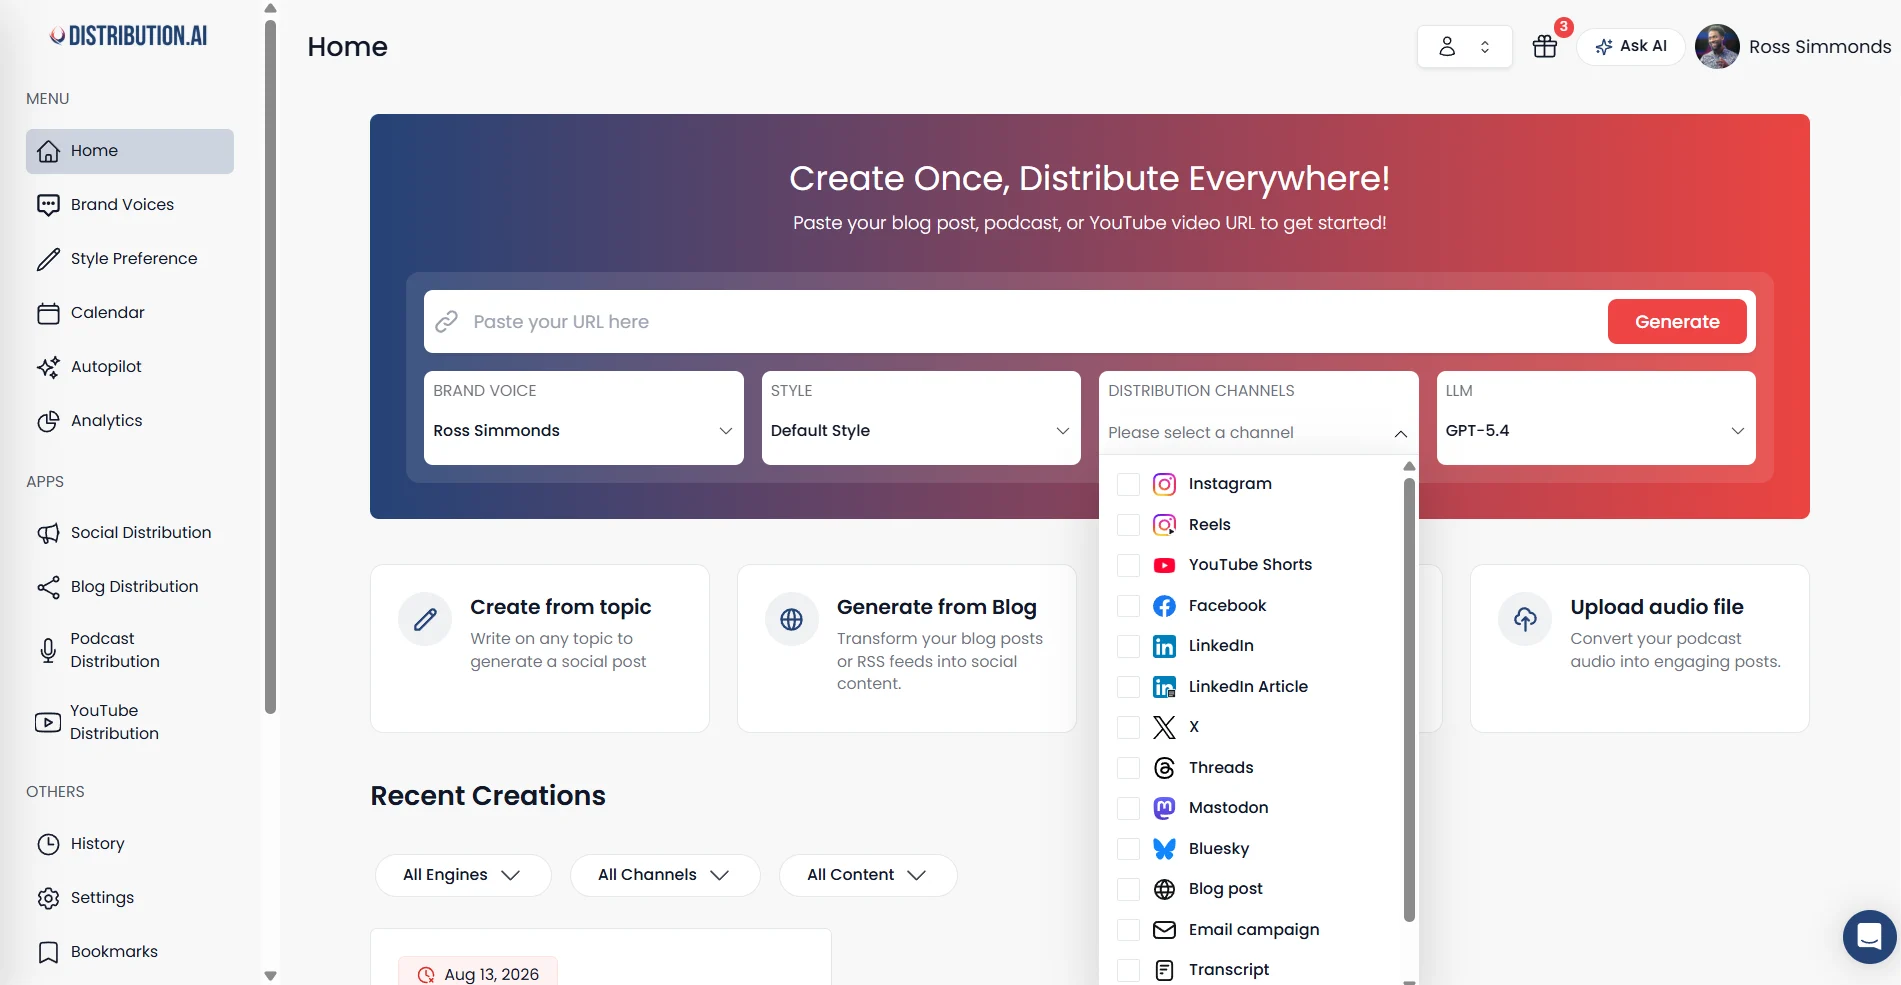Expand the All Content filter
The image size is (1901, 985).
point(868,875)
